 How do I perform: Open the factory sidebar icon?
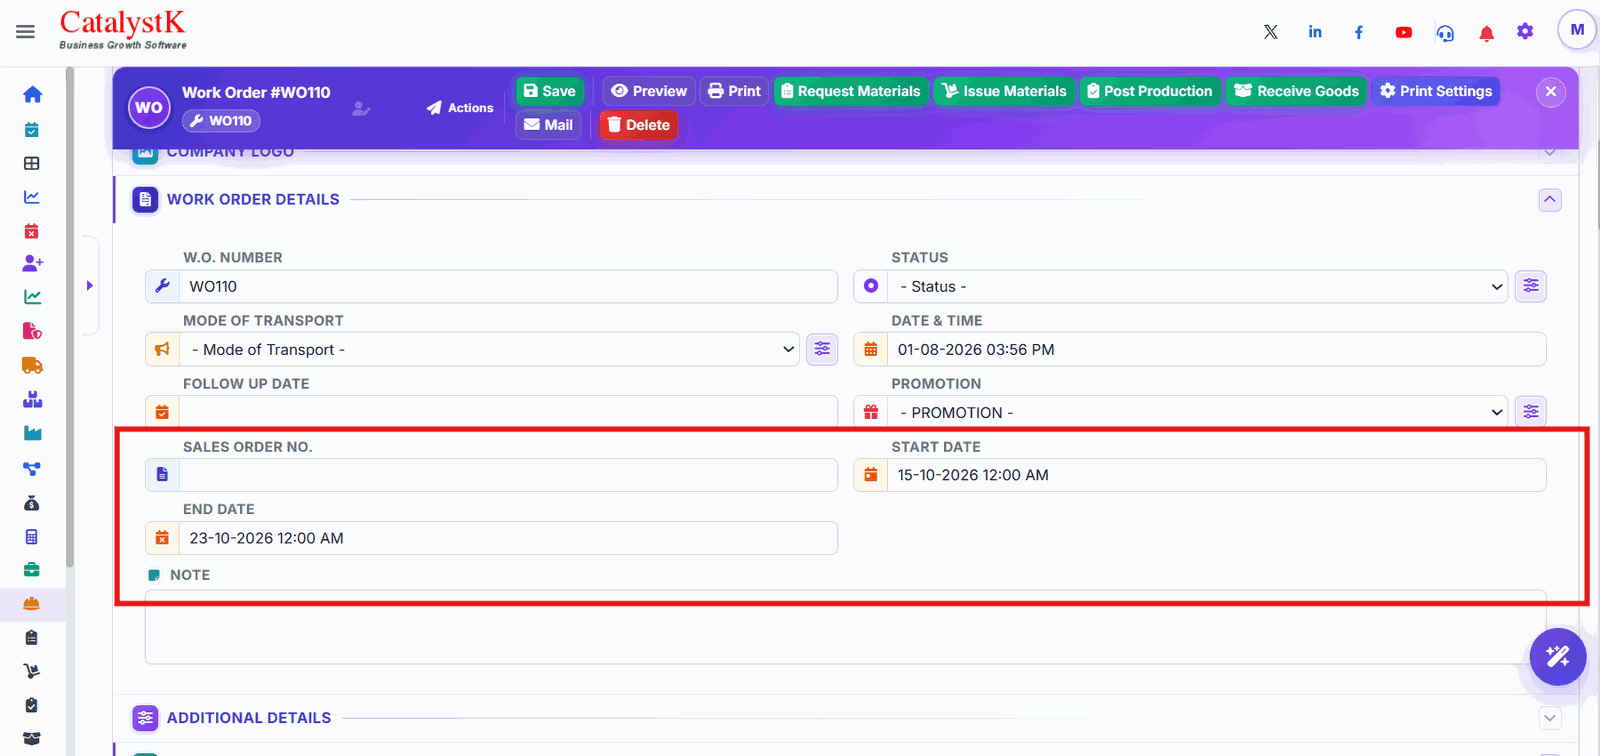[32, 433]
